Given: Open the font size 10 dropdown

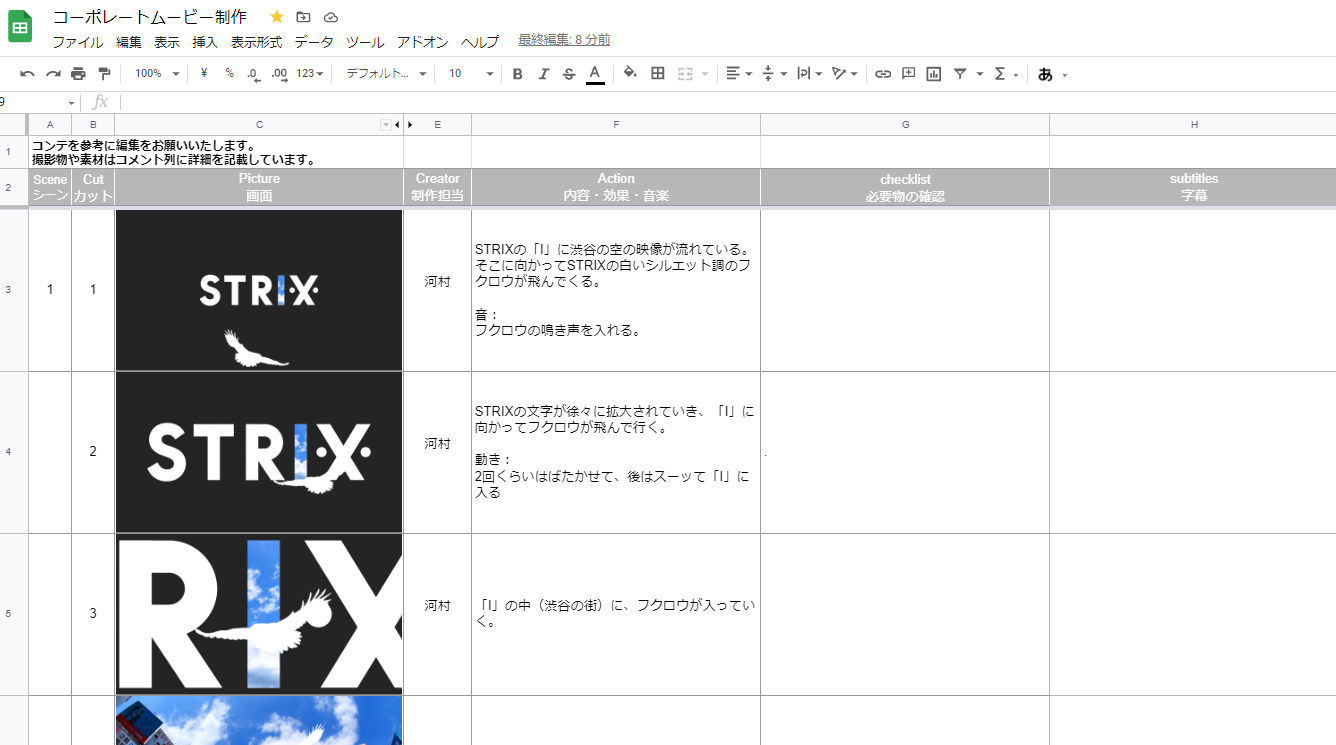Looking at the screenshot, I should tap(470, 74).
